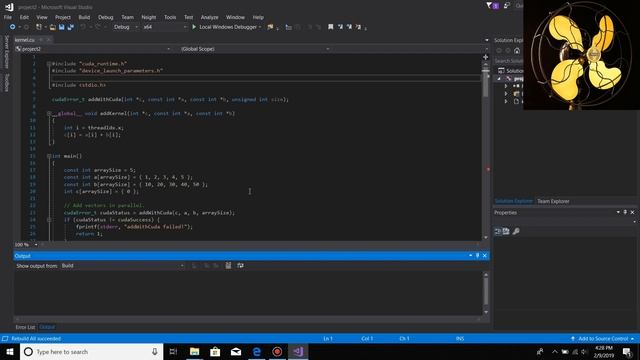
Task: Click the Visual Studio taskbar icon
Action: coord(298,352)
